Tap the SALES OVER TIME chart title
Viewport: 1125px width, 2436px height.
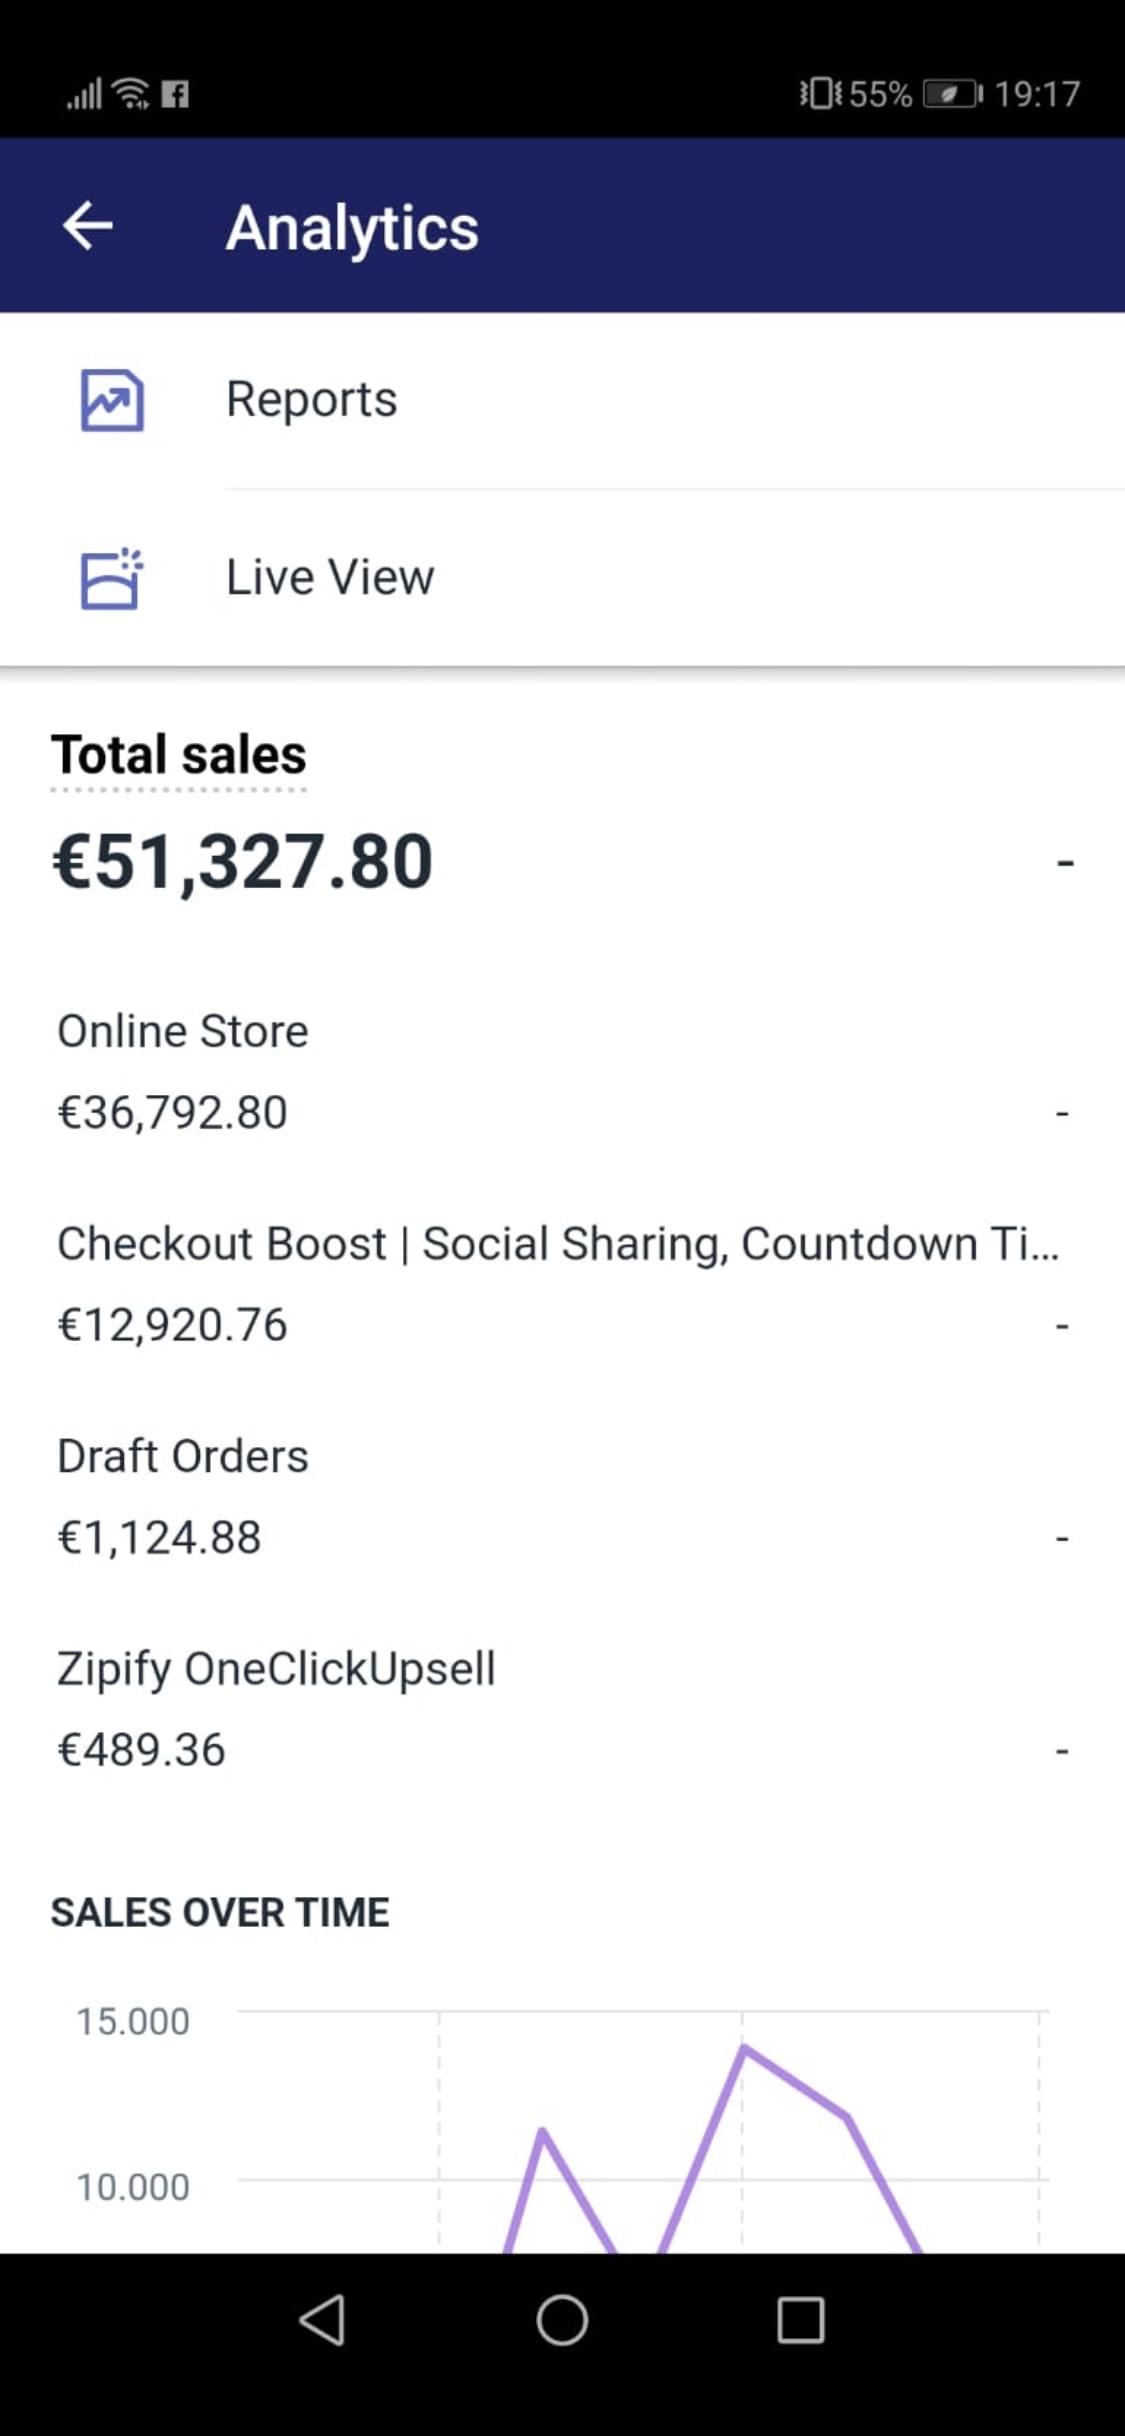pyautogui.click(x=220, y=1913)
